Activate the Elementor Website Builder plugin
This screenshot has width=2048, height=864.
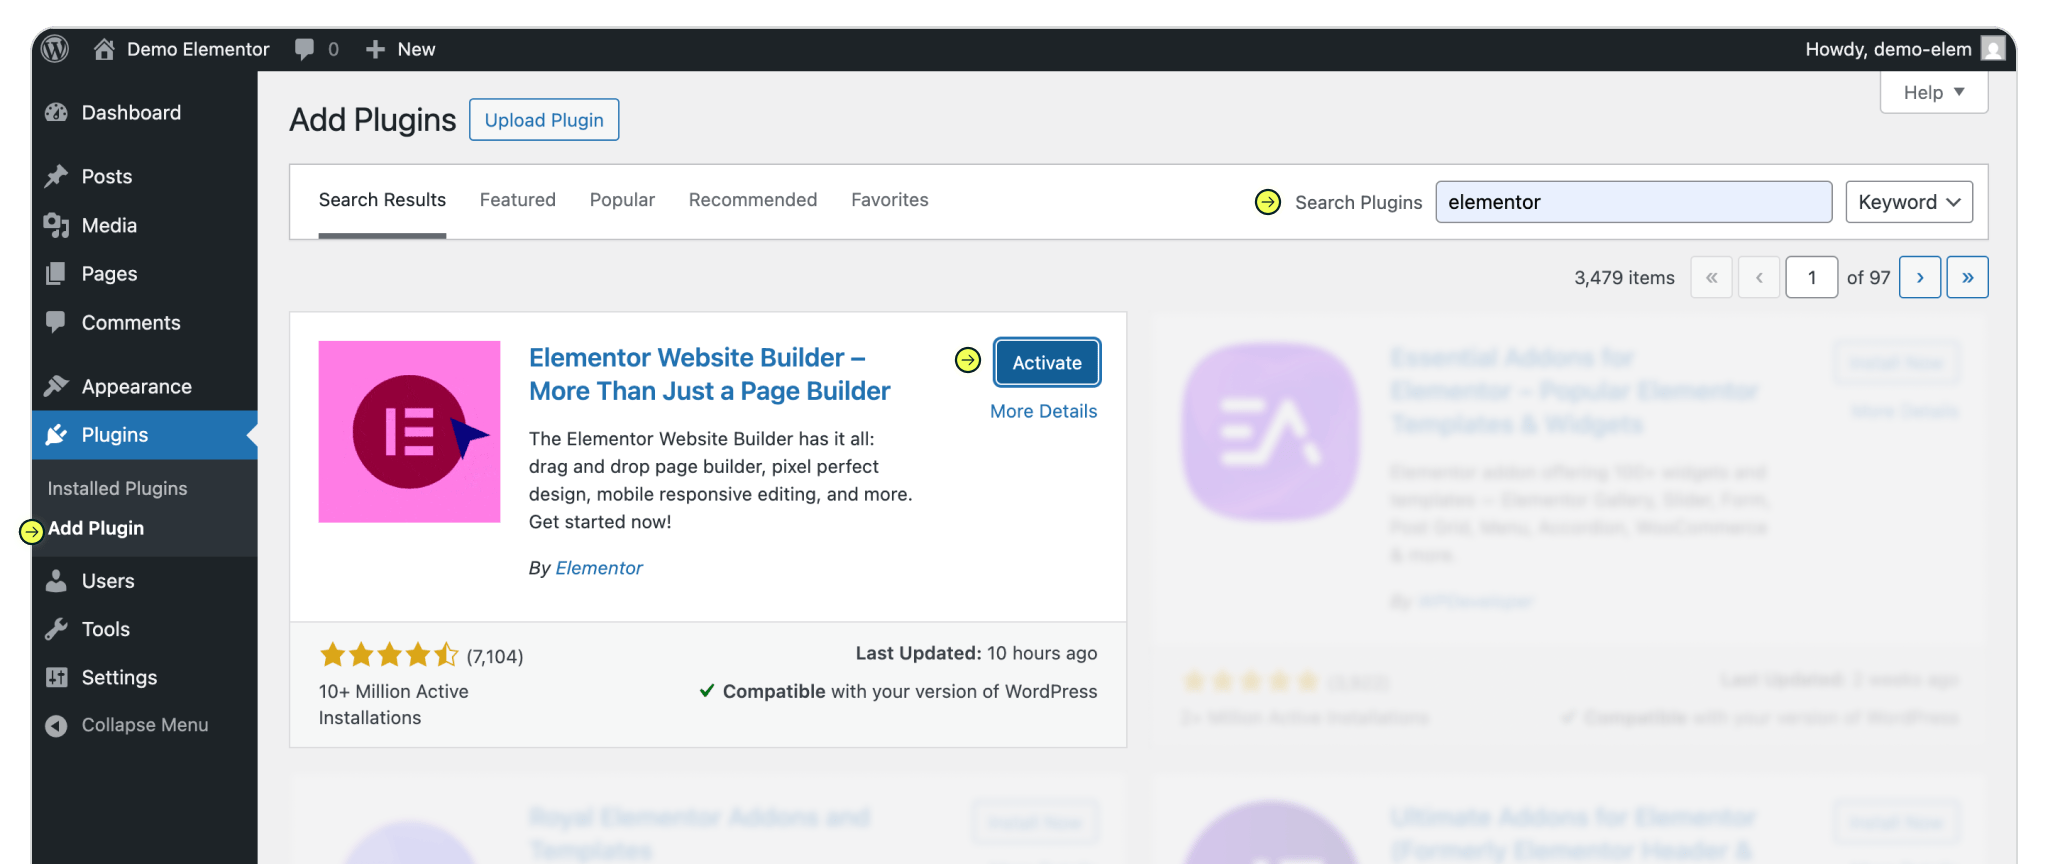point(1047,362)
